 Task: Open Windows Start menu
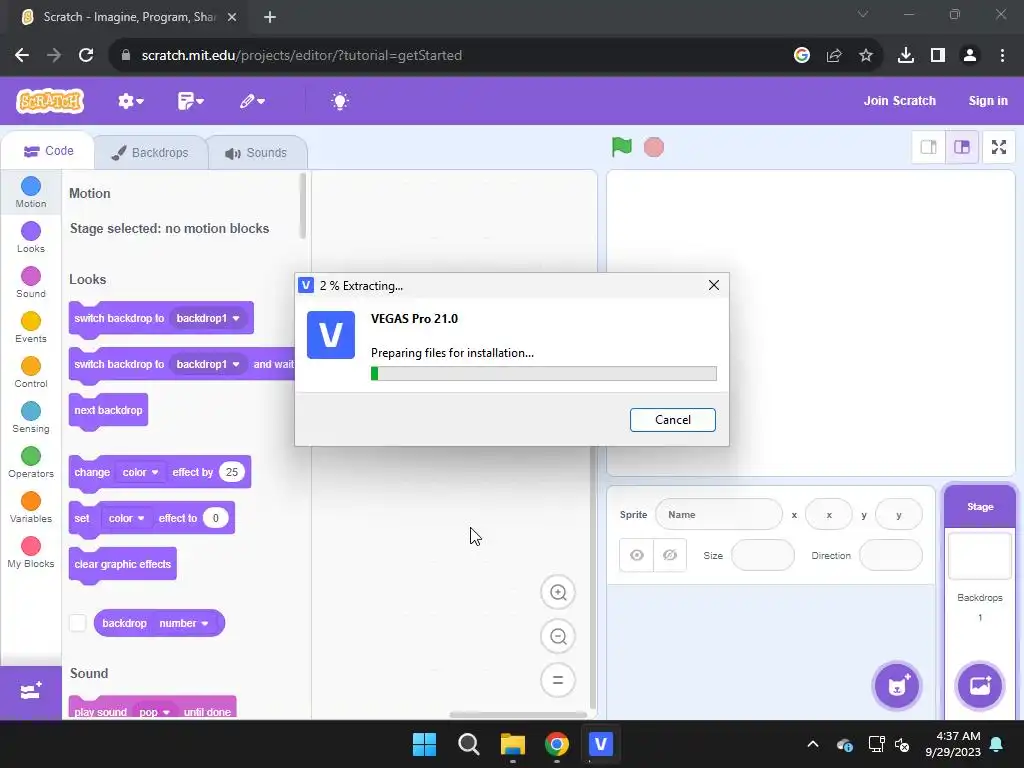click(x=424, y=744)
